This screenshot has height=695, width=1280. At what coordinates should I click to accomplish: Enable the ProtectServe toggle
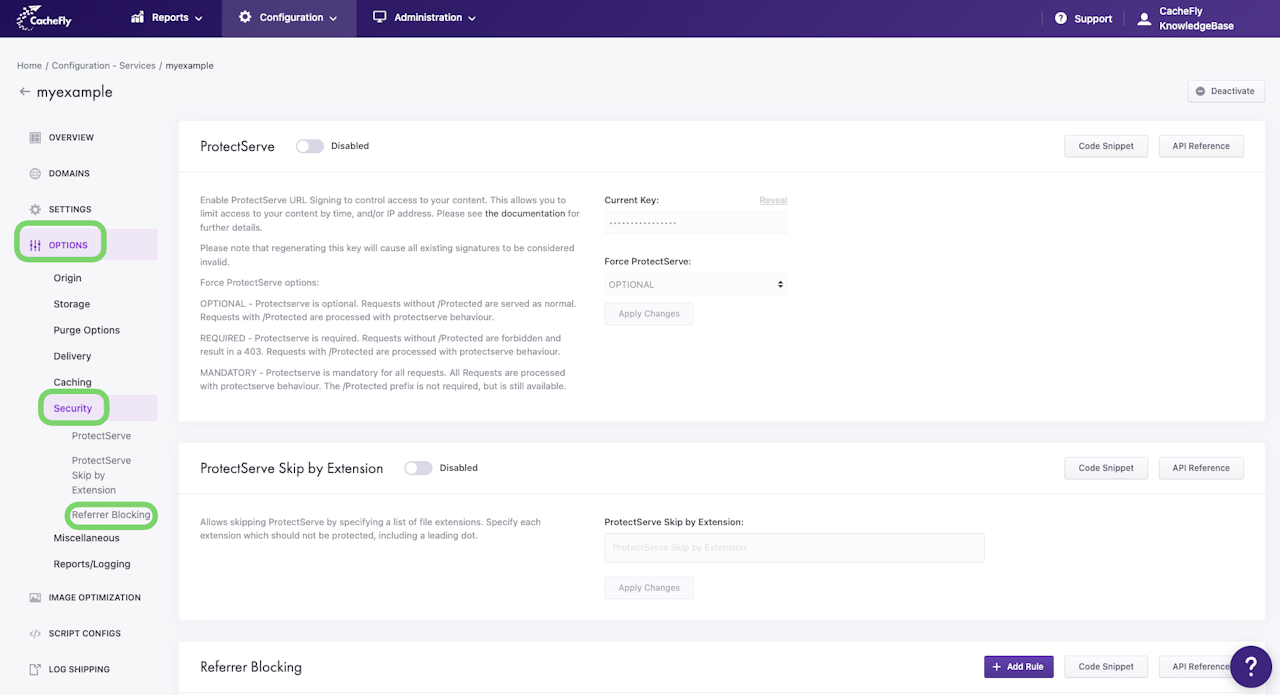[x=310, y=146]
